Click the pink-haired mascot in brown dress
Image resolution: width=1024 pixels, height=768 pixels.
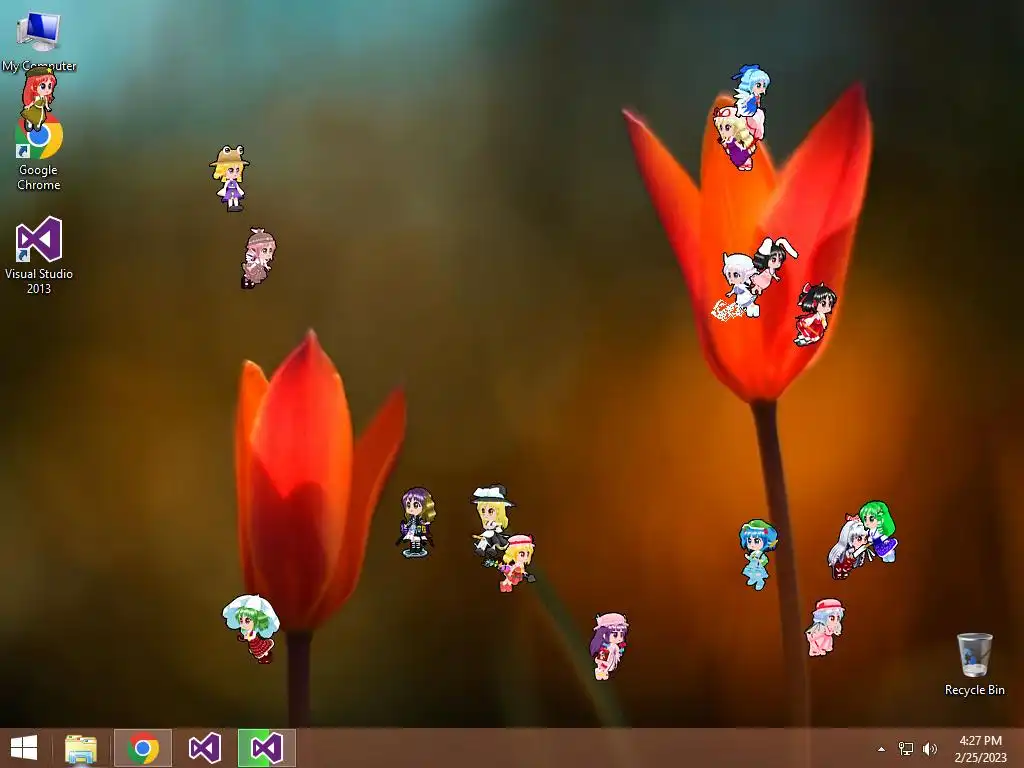click(x=259, y=258)
